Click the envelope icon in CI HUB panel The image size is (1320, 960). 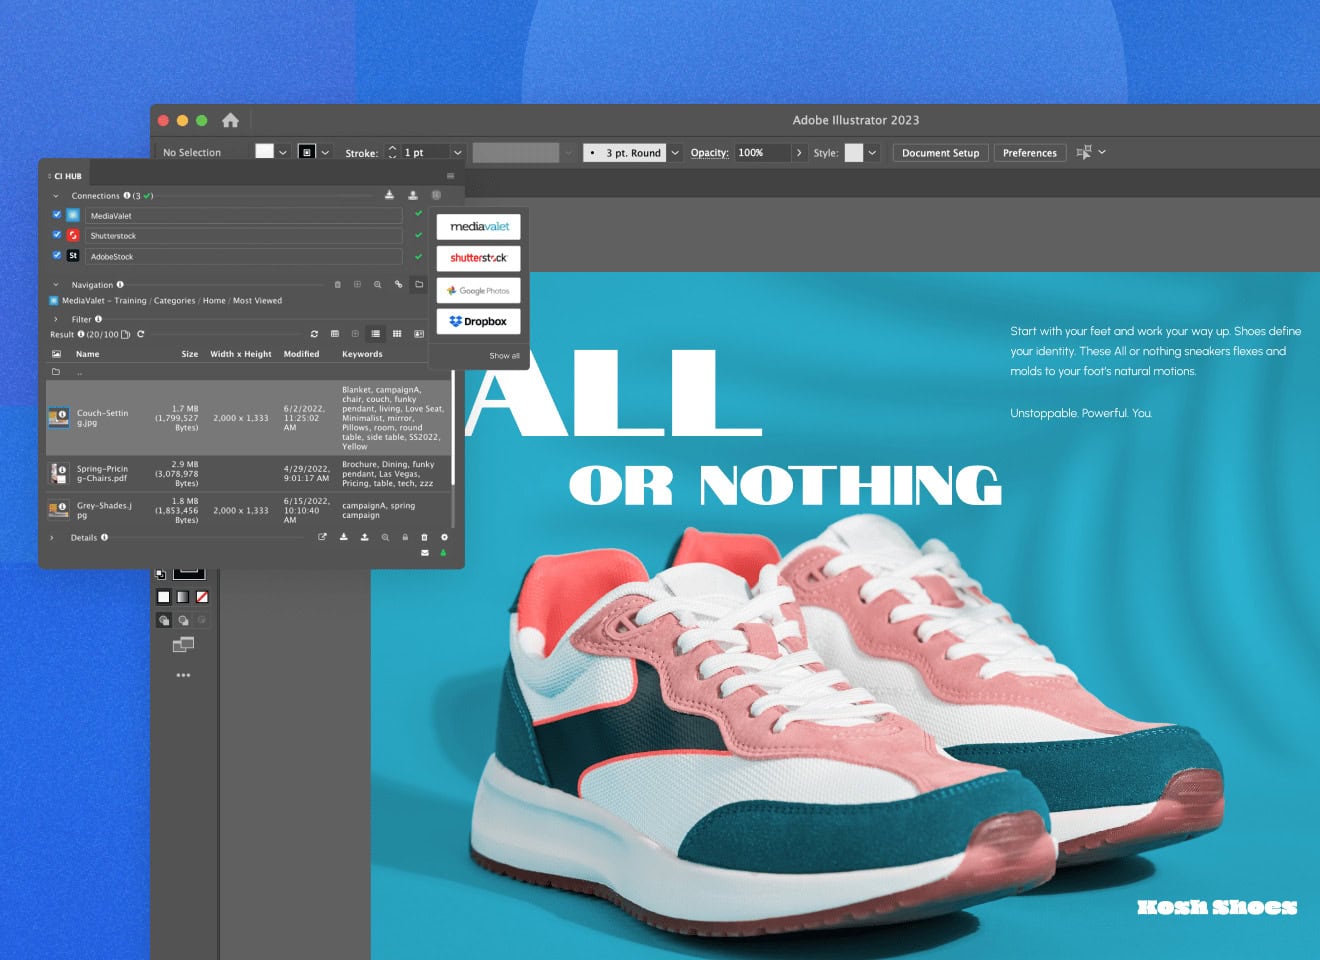click(x=425, y=552)
